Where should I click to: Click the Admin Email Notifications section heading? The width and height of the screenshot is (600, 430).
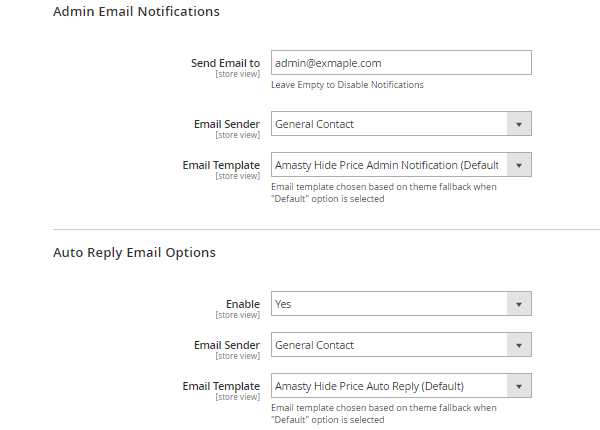click(136, 12)
